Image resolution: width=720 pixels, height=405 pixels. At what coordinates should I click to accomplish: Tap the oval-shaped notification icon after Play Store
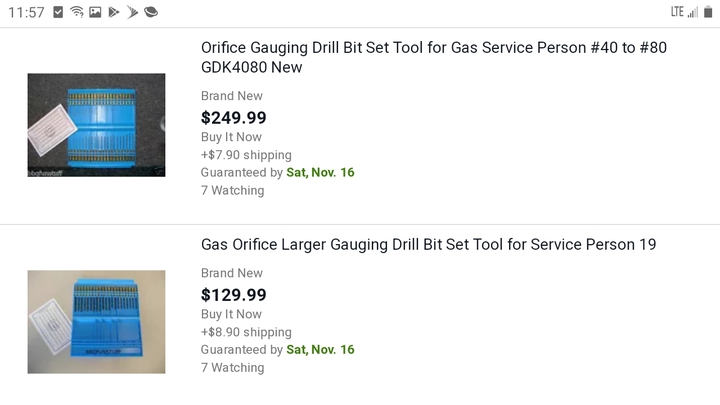click(x=151, y=12)
